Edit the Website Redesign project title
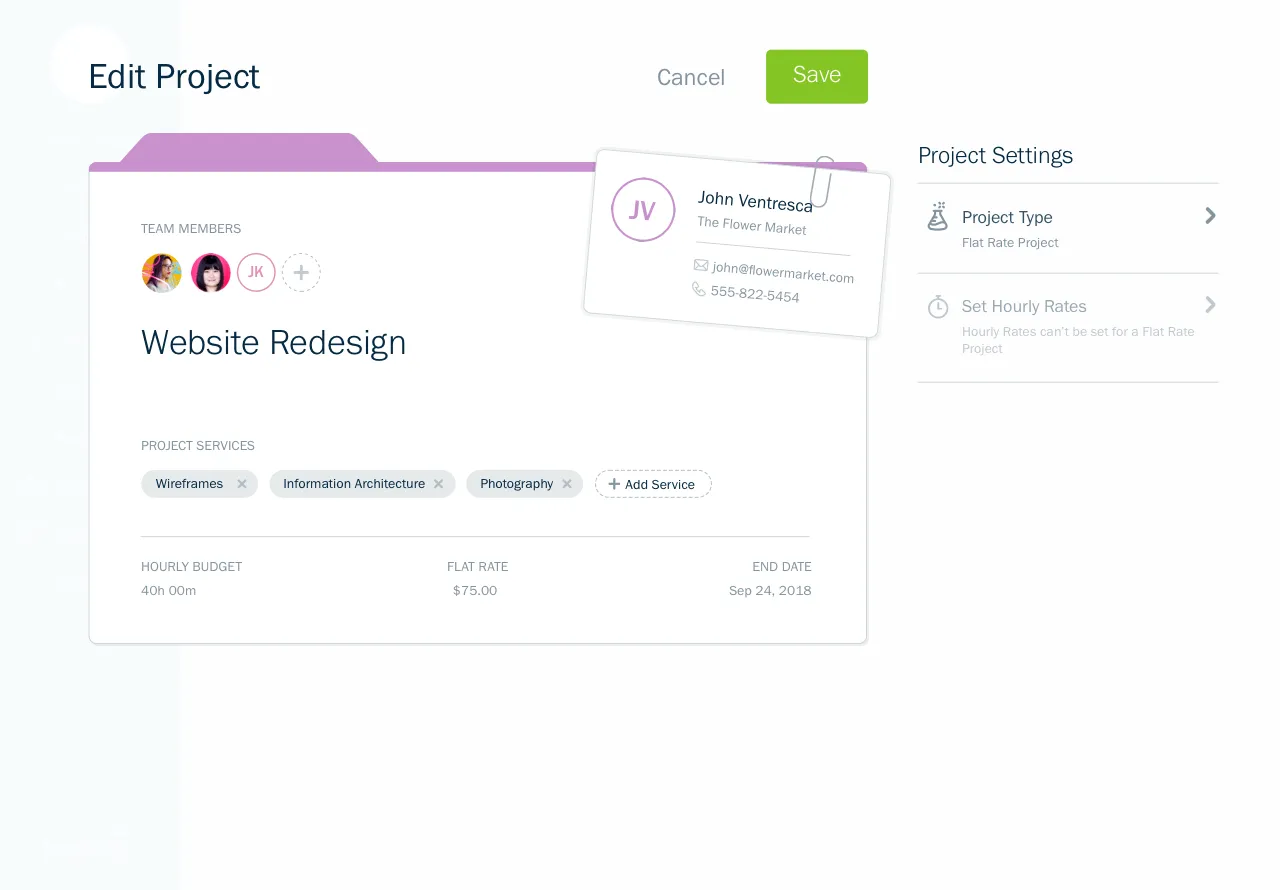1280x890 pixels. pos(273,343)
